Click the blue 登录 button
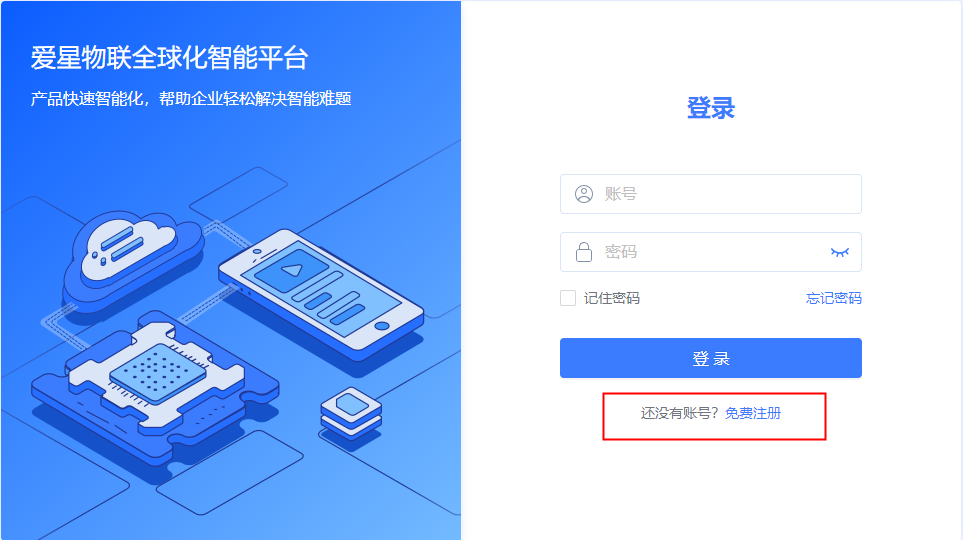963x540 pixels. tap(711, 358)
